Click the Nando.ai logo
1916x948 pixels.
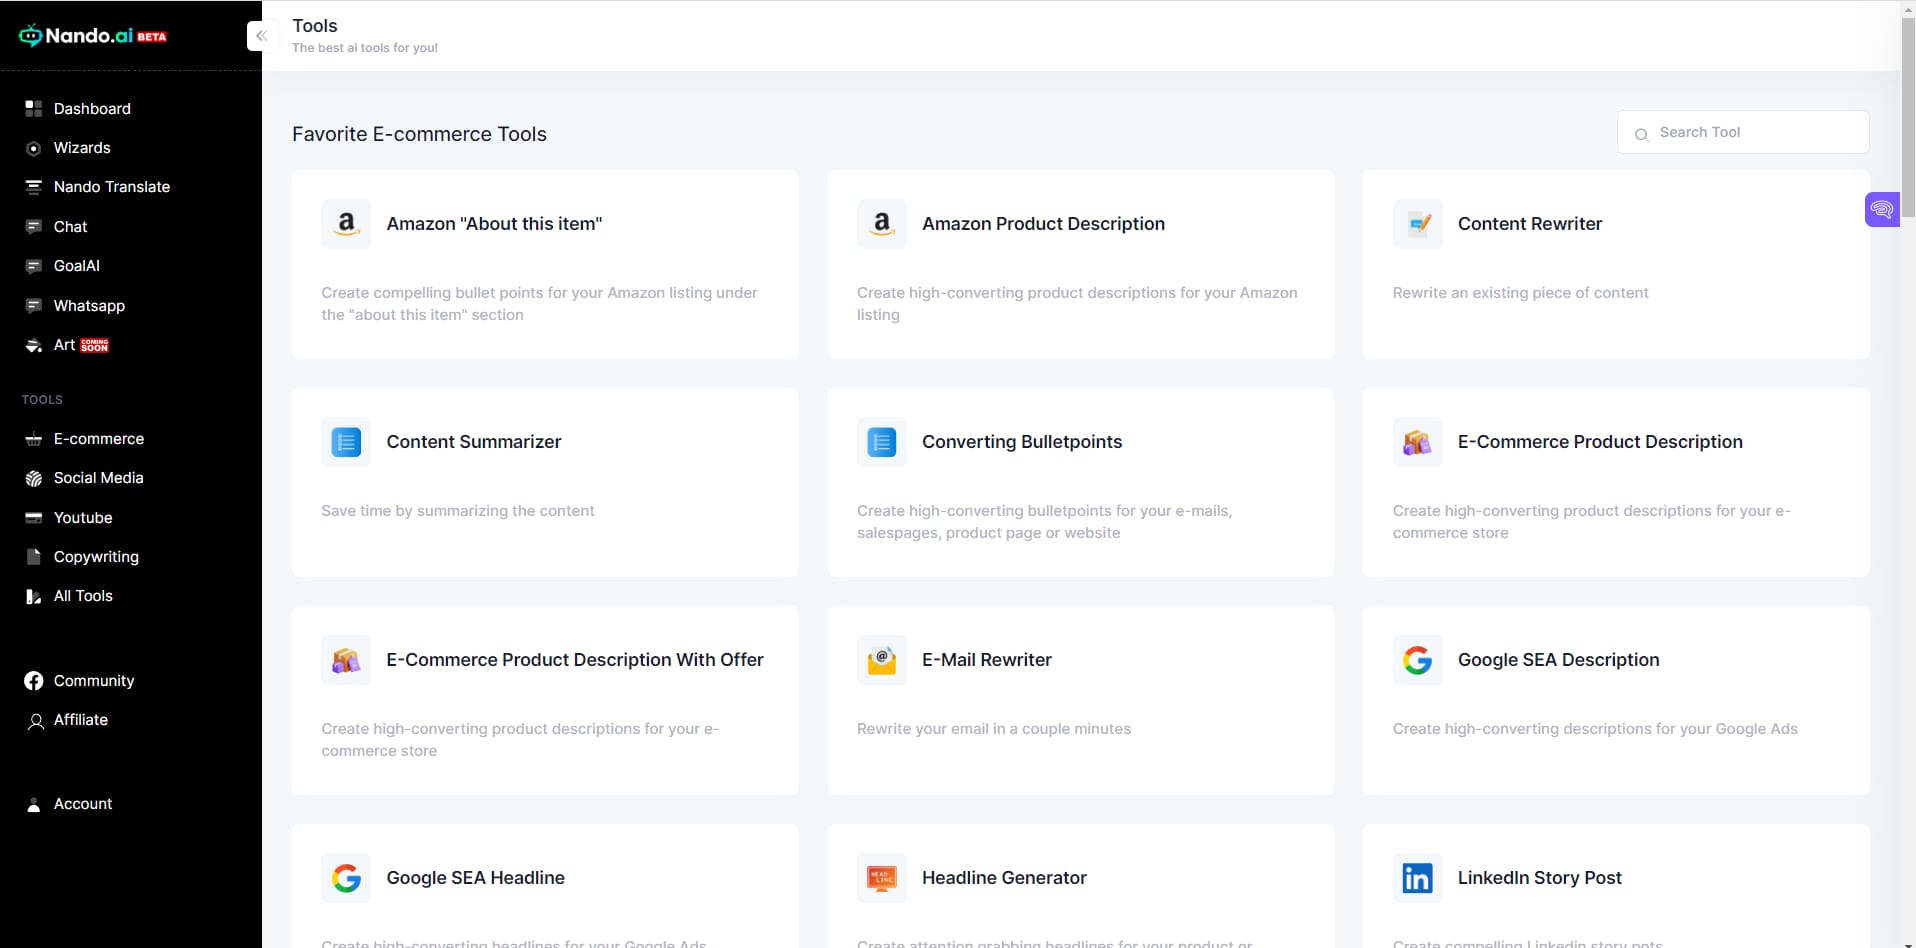click(92, 35)
